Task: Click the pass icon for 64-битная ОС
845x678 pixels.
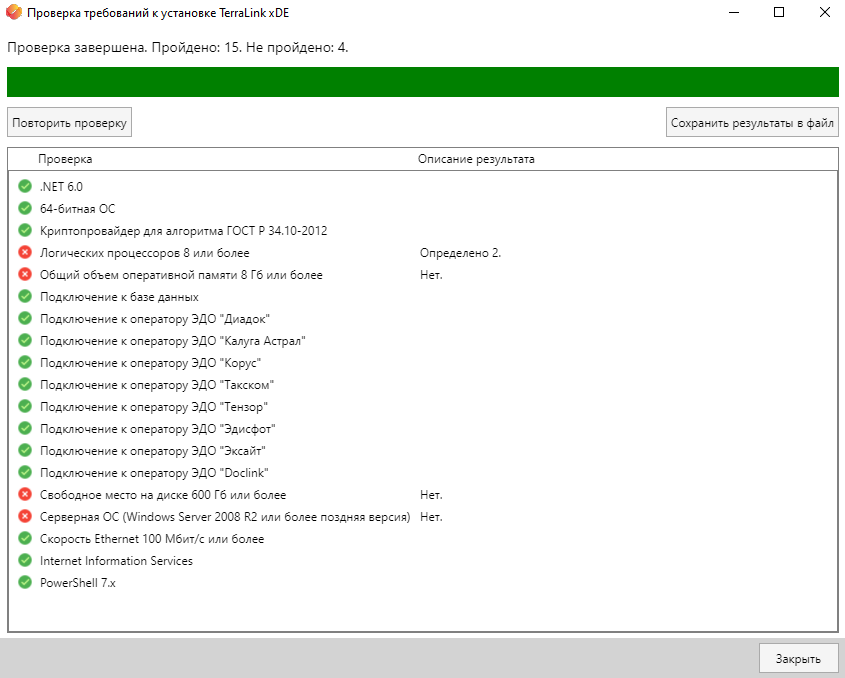Action: pos(25,209)
